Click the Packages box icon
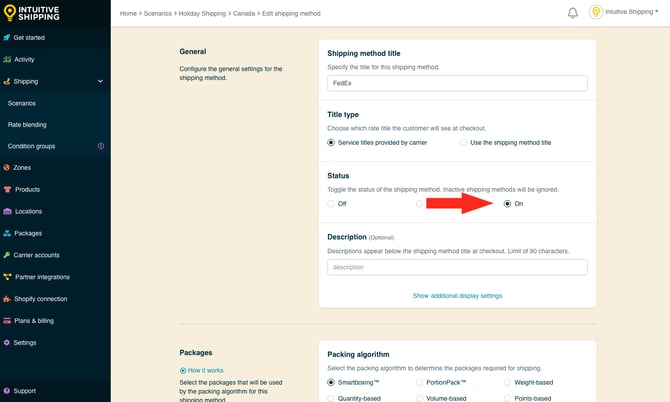670x402 pixels. [7, 233]
